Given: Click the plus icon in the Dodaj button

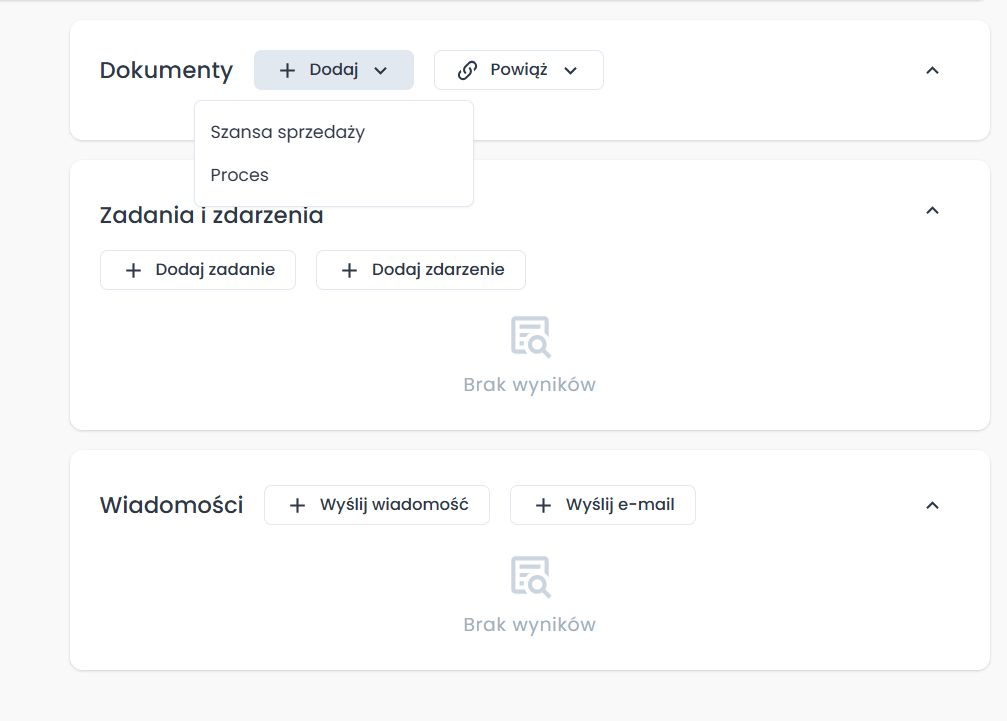Looking at the screenshot, I should [287, 71].
